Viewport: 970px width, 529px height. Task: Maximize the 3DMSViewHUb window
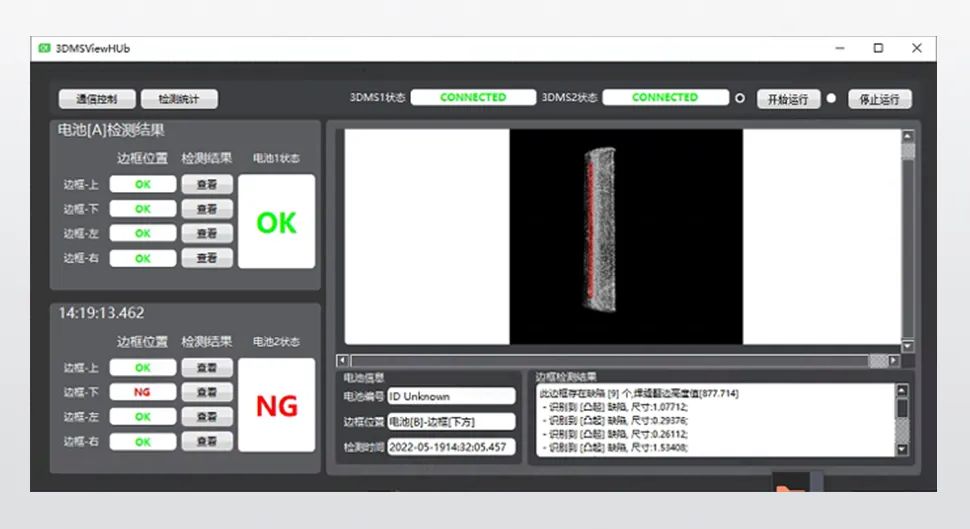878,48
